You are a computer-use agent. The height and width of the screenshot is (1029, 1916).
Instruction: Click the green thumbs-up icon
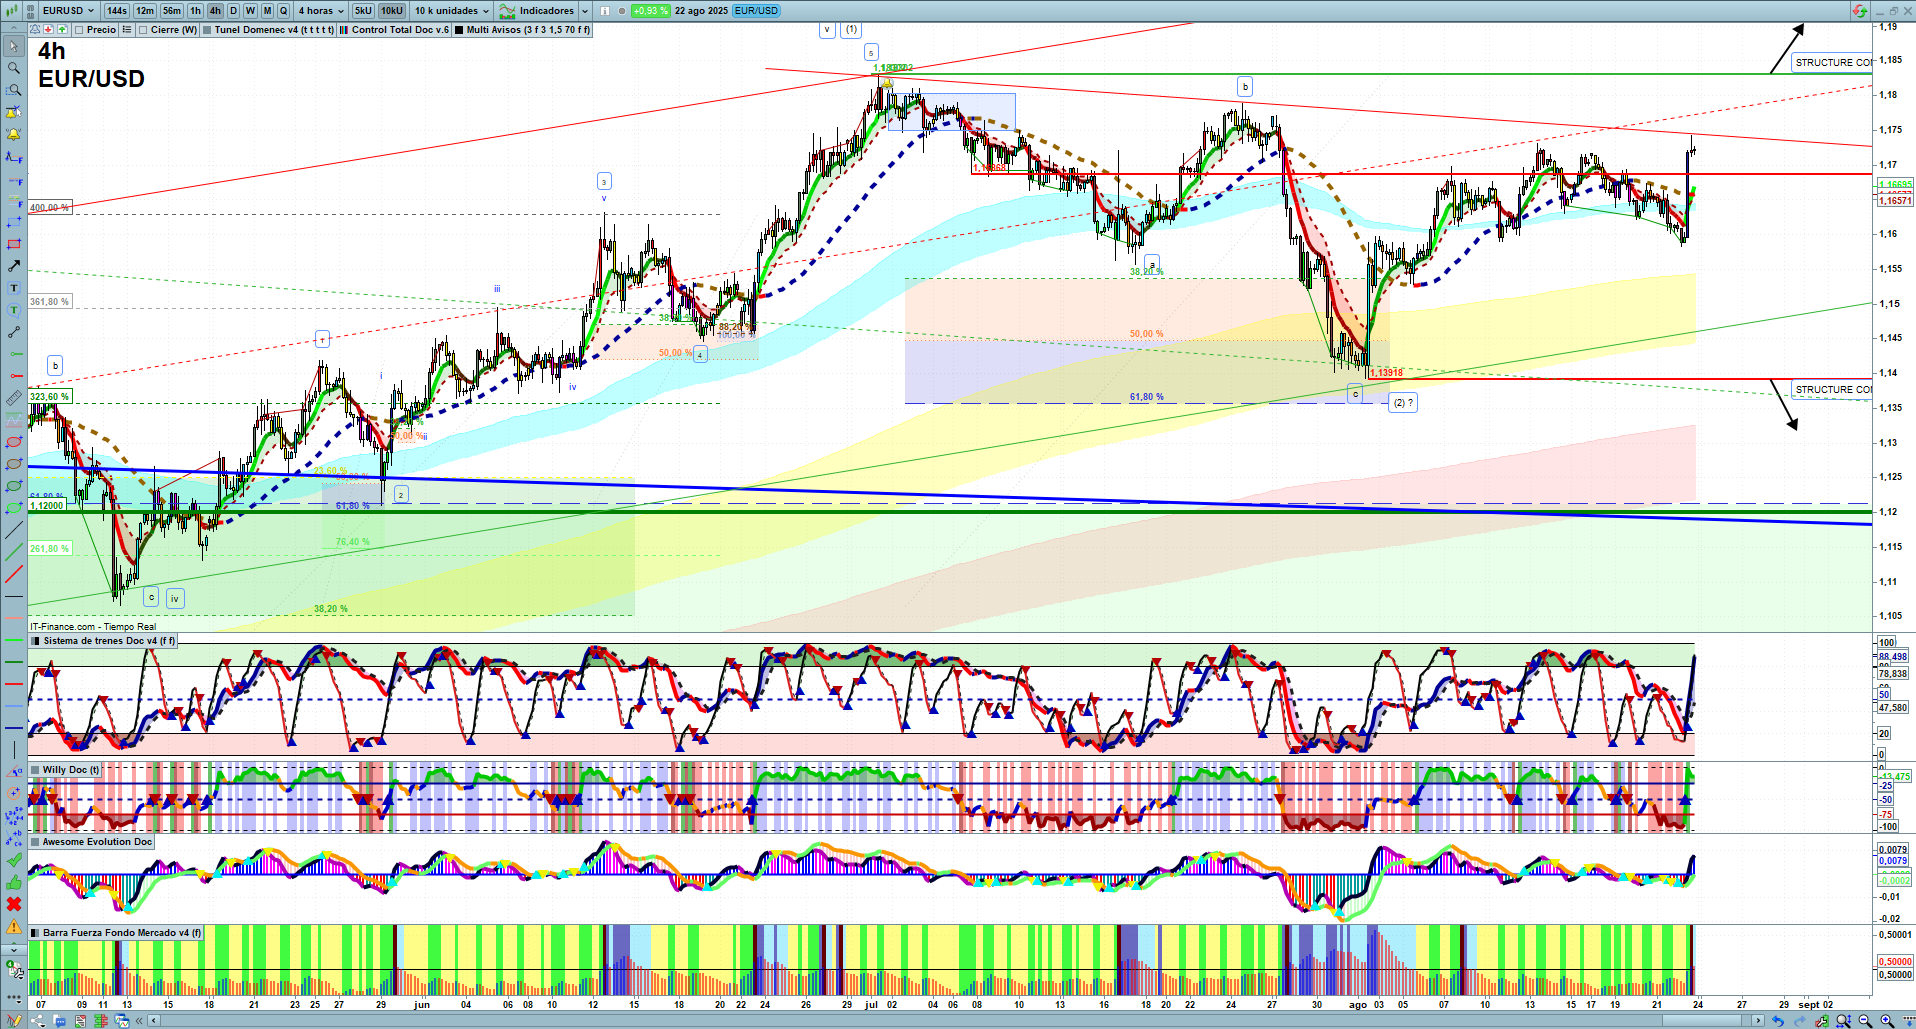click(14, 882)
